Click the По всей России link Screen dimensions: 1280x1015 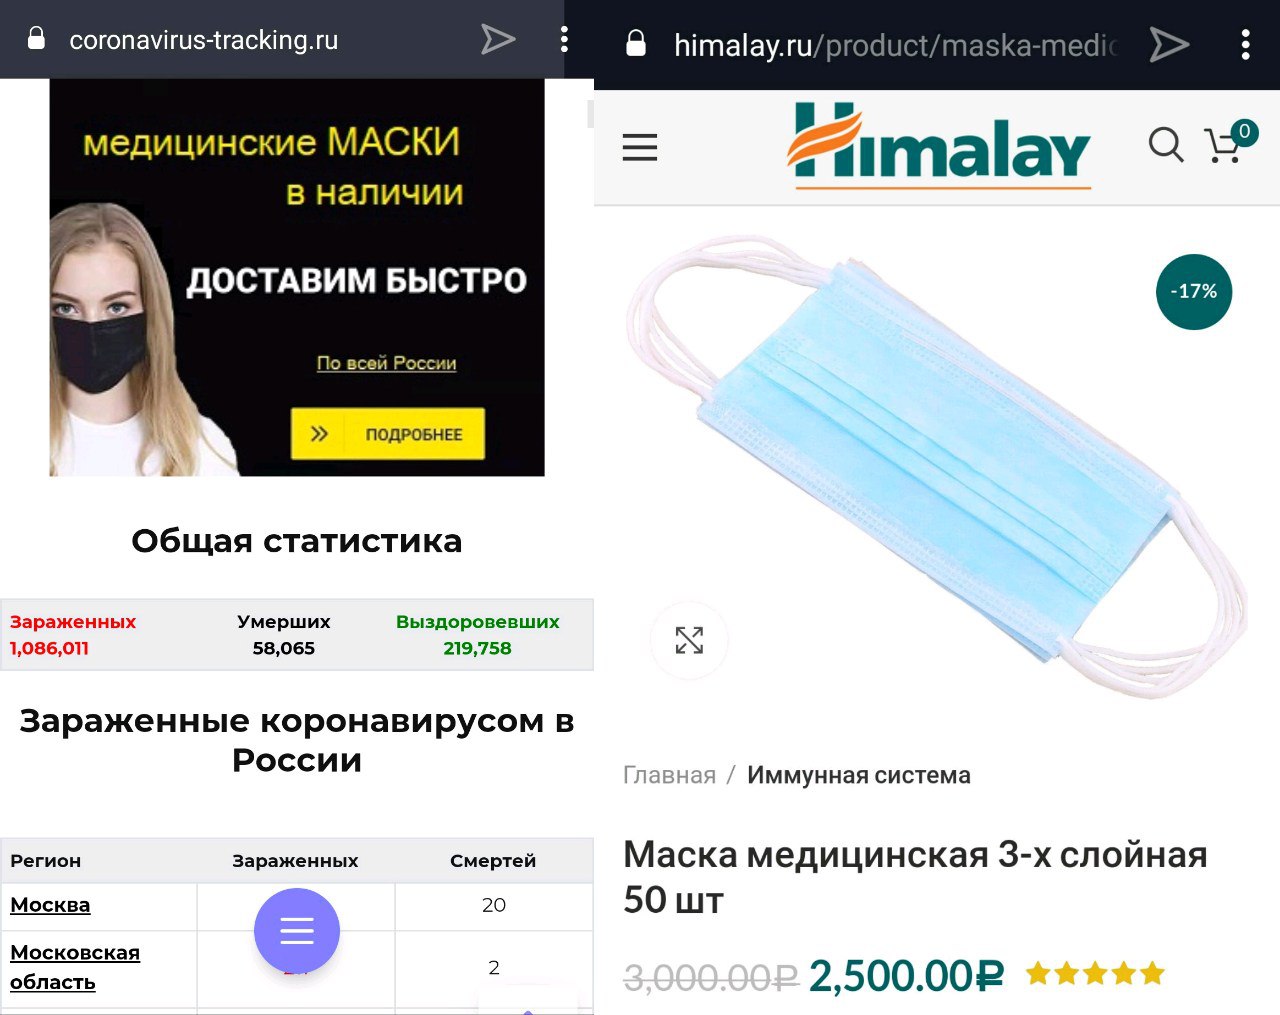387,363
